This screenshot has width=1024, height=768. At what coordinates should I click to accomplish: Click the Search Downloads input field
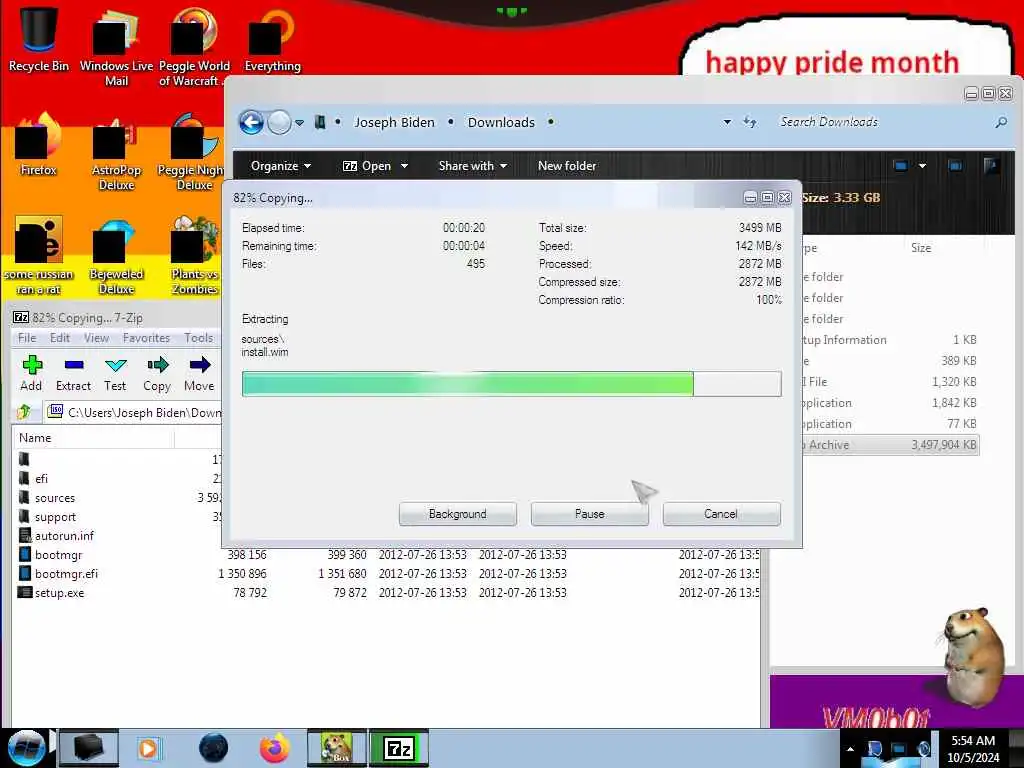coord(882,122)
